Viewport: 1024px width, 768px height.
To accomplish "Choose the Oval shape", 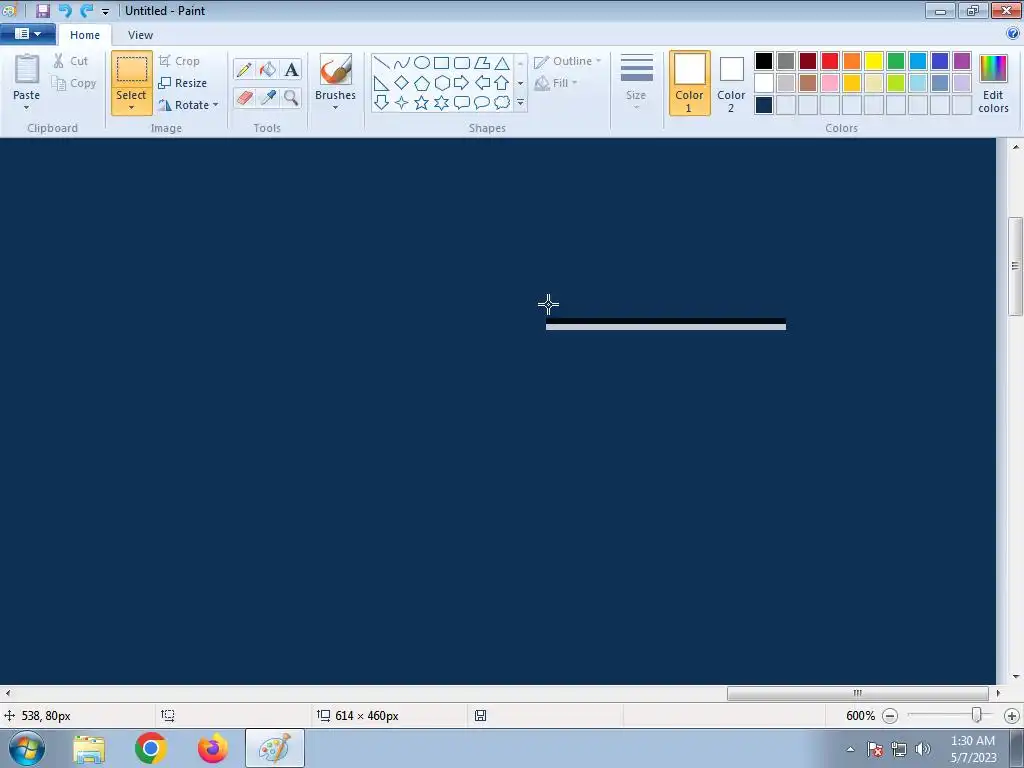I will point(422,63).
